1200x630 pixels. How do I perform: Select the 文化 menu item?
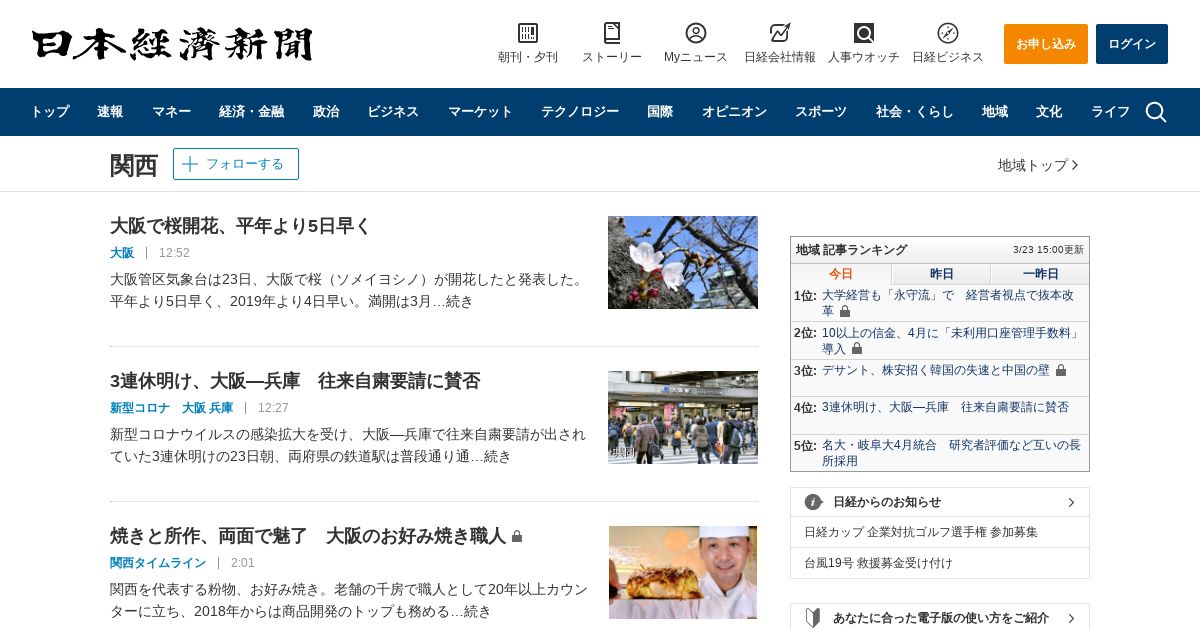[x=1049, y=112]
